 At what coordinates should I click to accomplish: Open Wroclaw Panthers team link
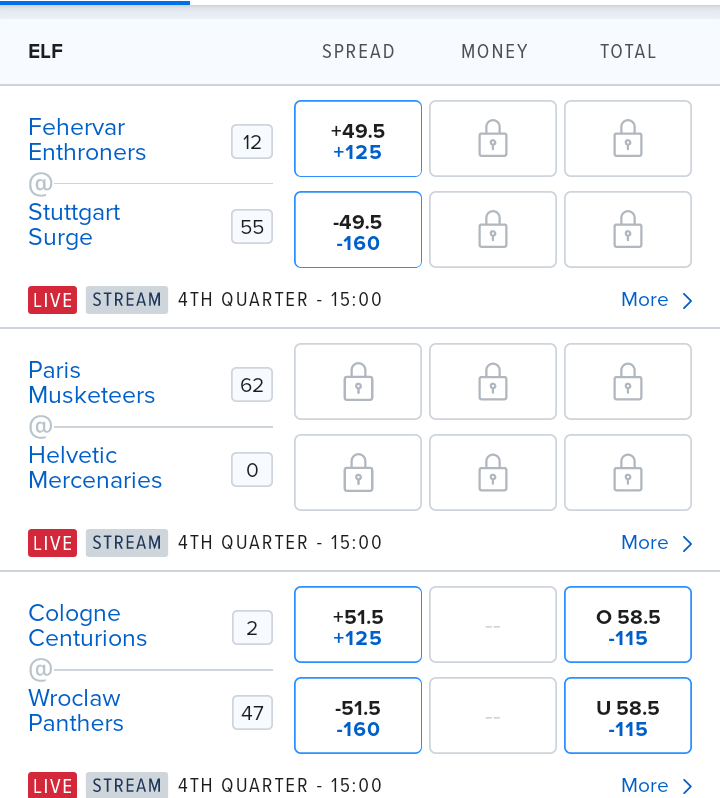click(76, 710)
